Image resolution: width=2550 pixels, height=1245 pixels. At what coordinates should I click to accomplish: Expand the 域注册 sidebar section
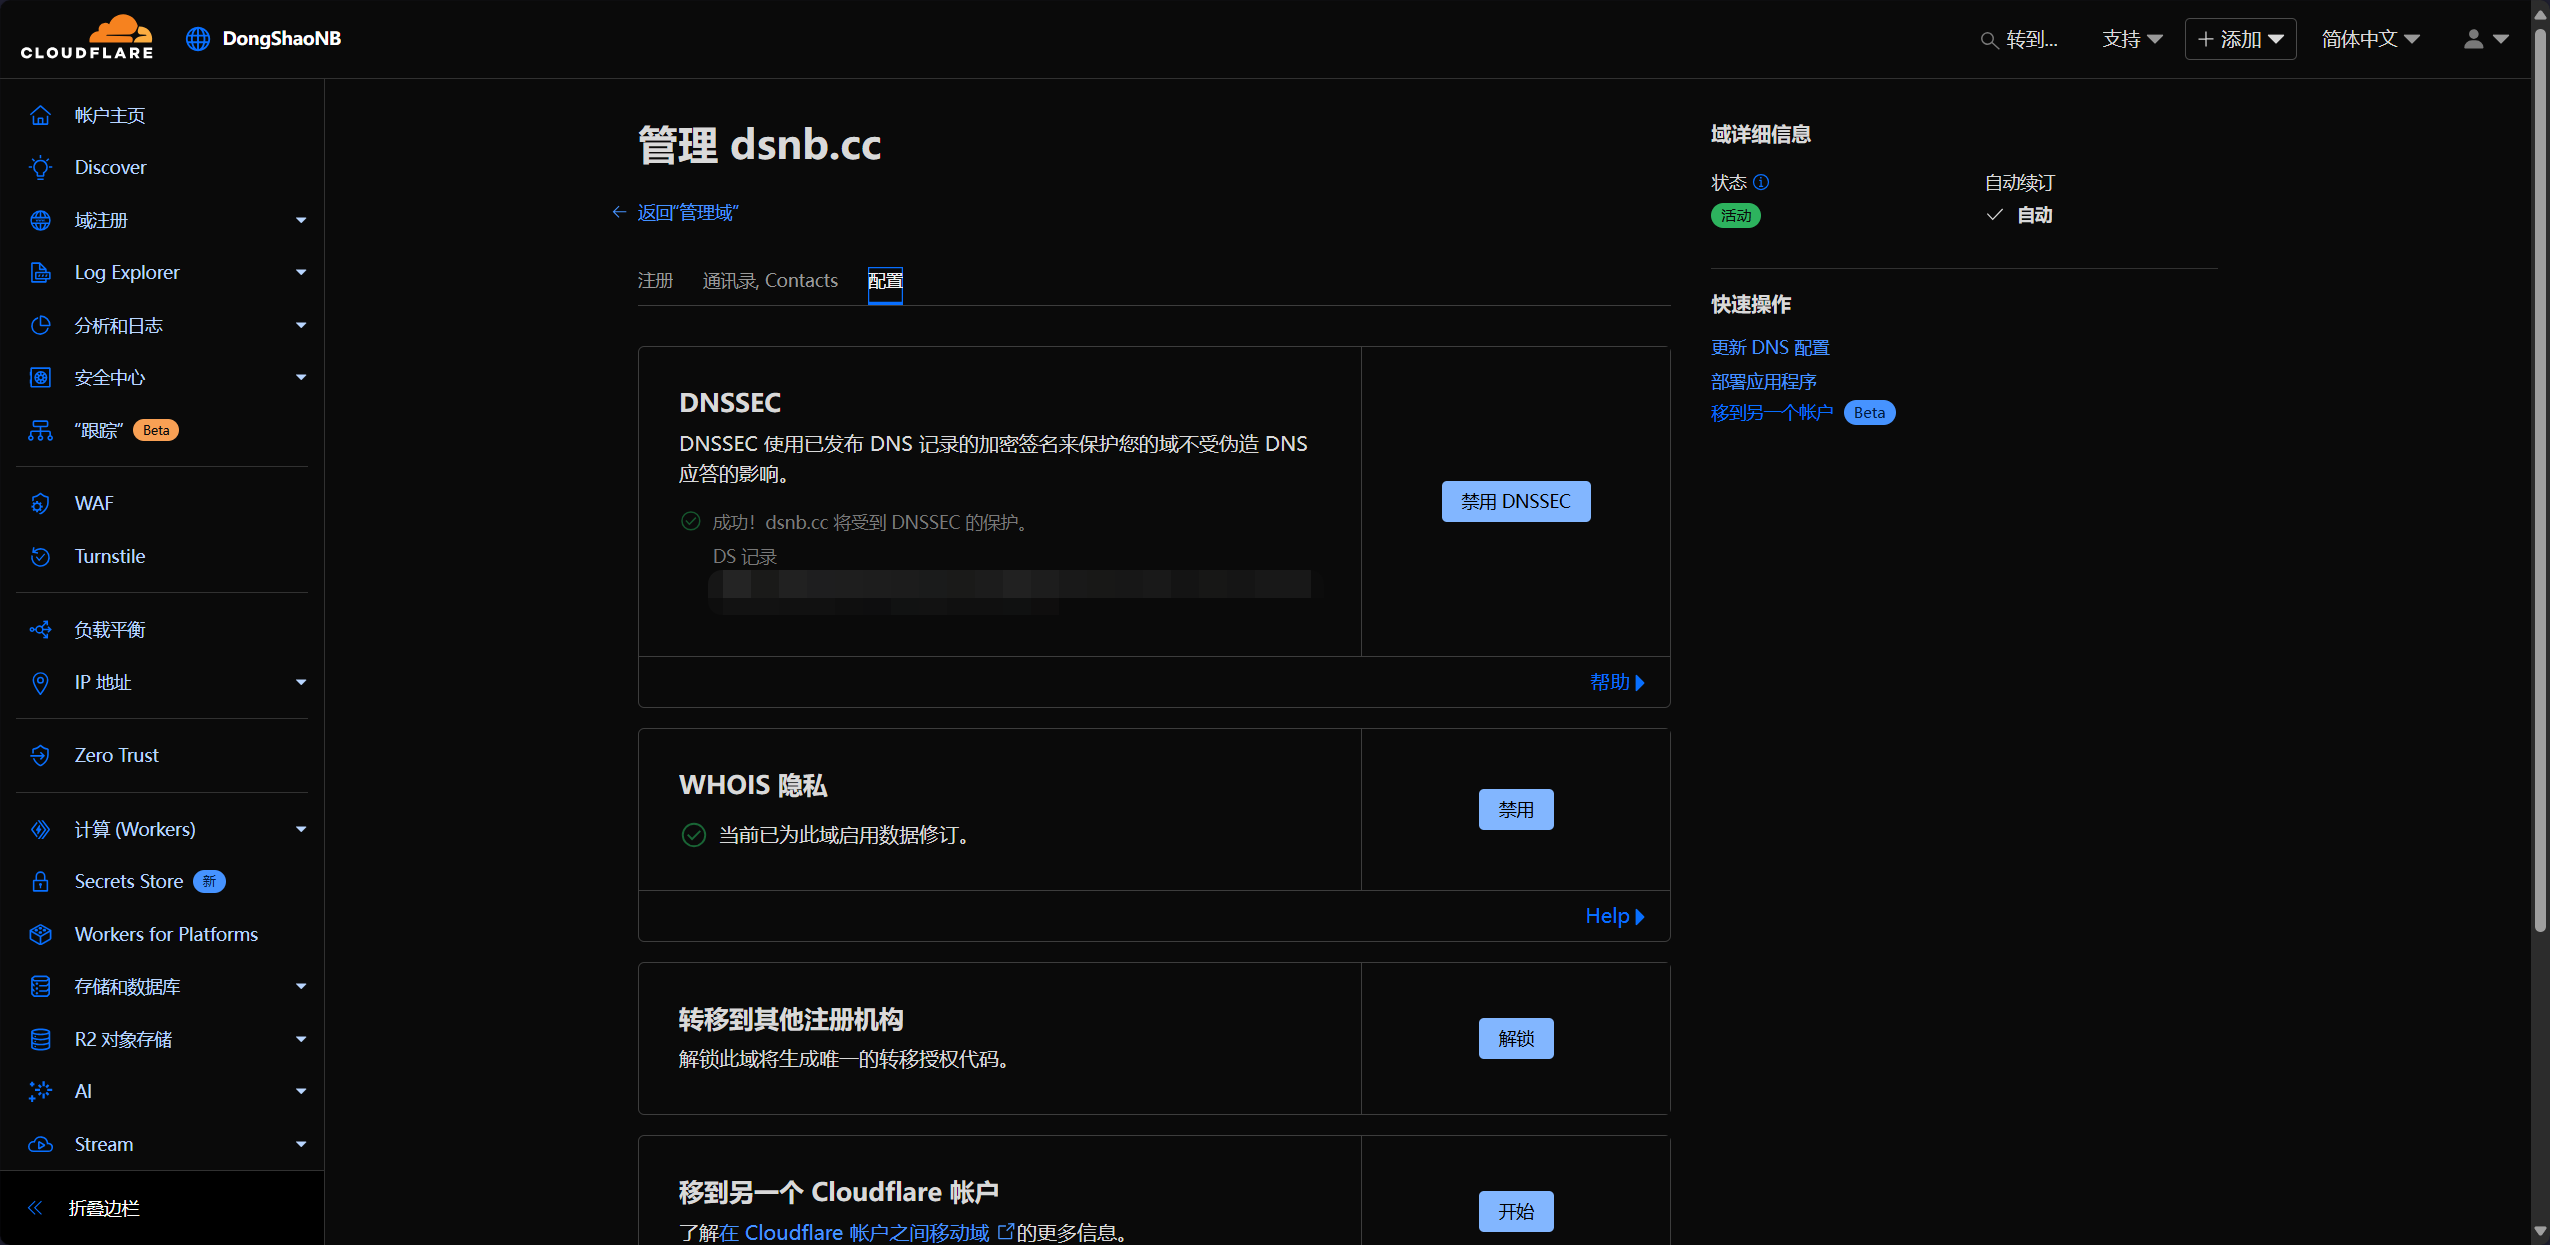(x=300, y=220)
